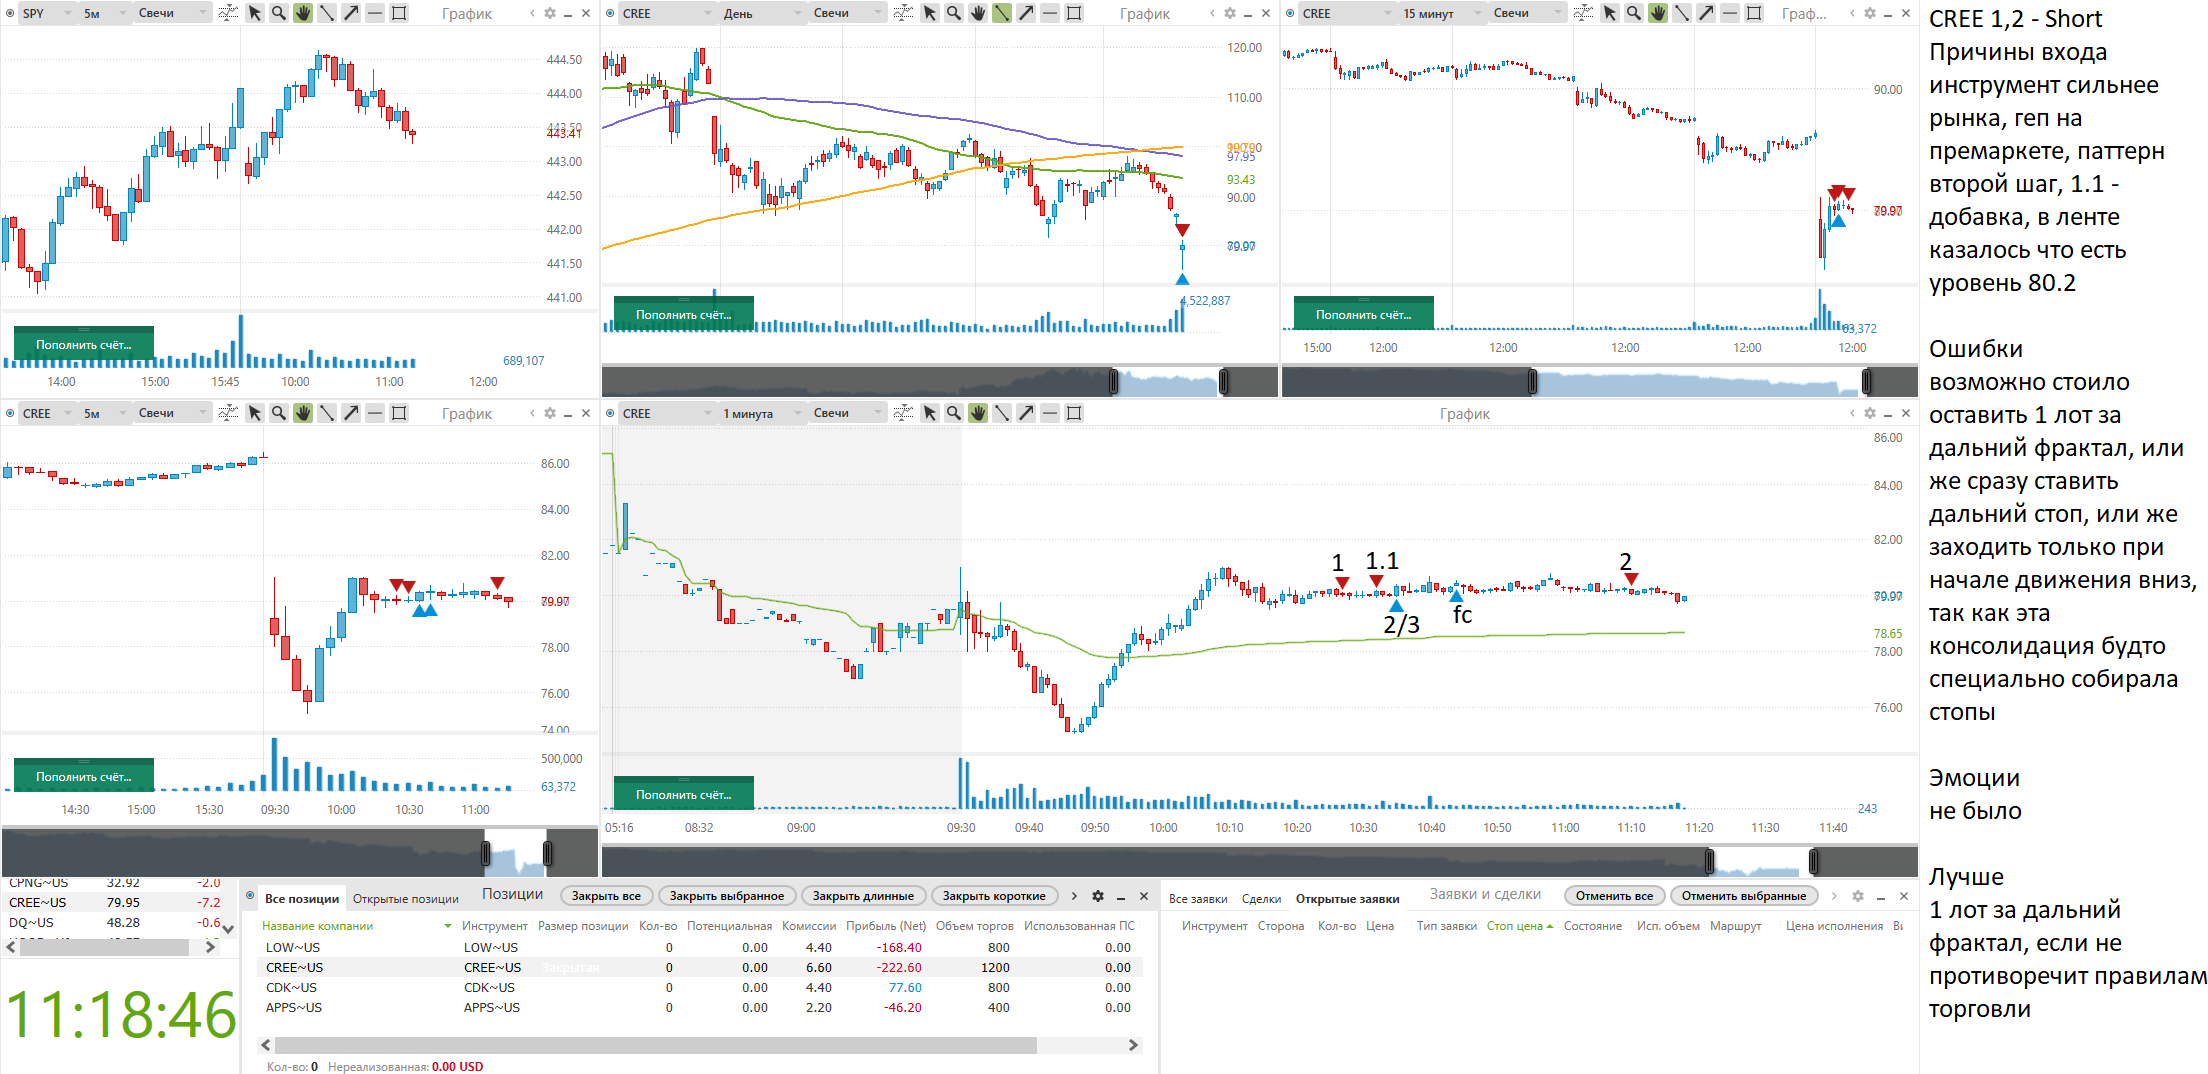Select rectangle tool in SPY chart

[x=398, y=13]
